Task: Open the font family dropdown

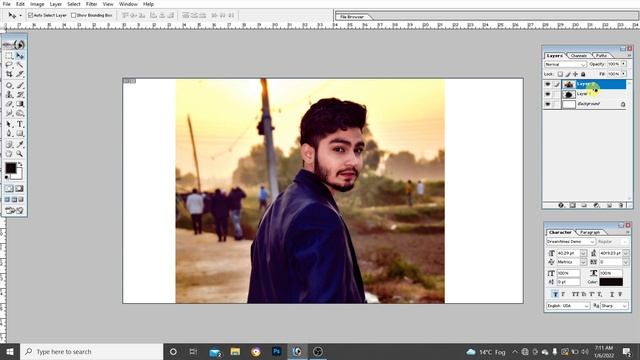Action: coord(571,242)
